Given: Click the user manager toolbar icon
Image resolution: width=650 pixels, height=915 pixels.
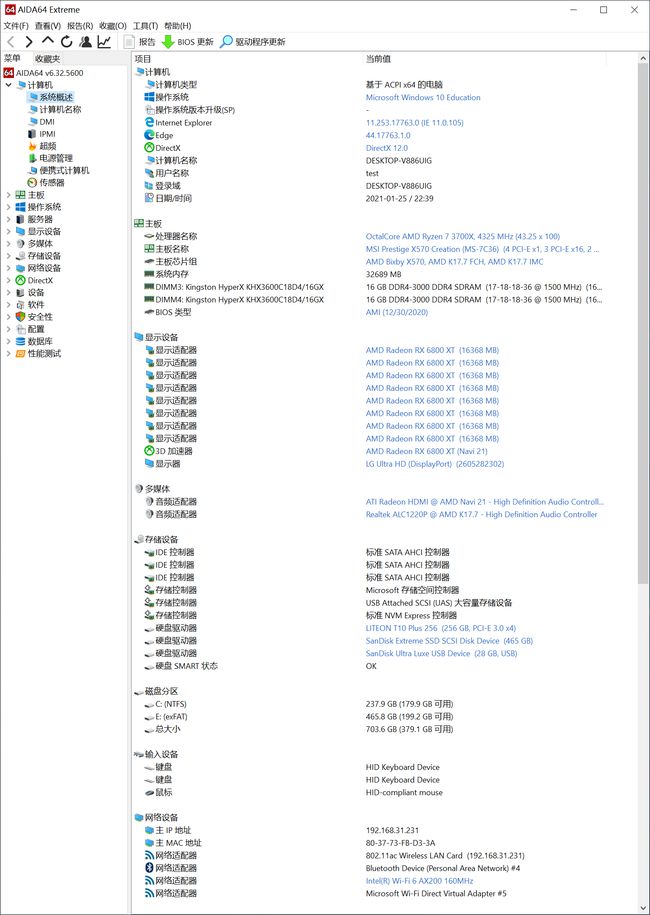Looking at the screenshot, I should [86, 41].
